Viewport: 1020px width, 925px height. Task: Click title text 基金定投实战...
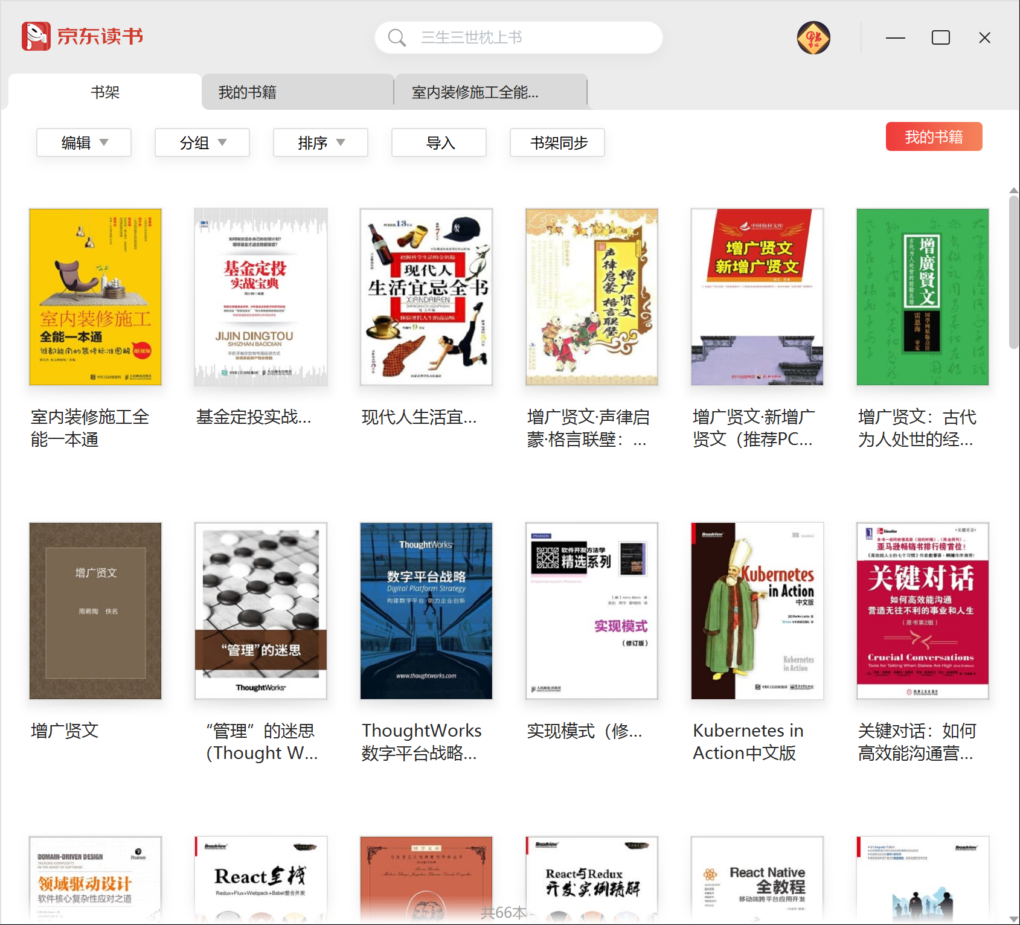254,417
